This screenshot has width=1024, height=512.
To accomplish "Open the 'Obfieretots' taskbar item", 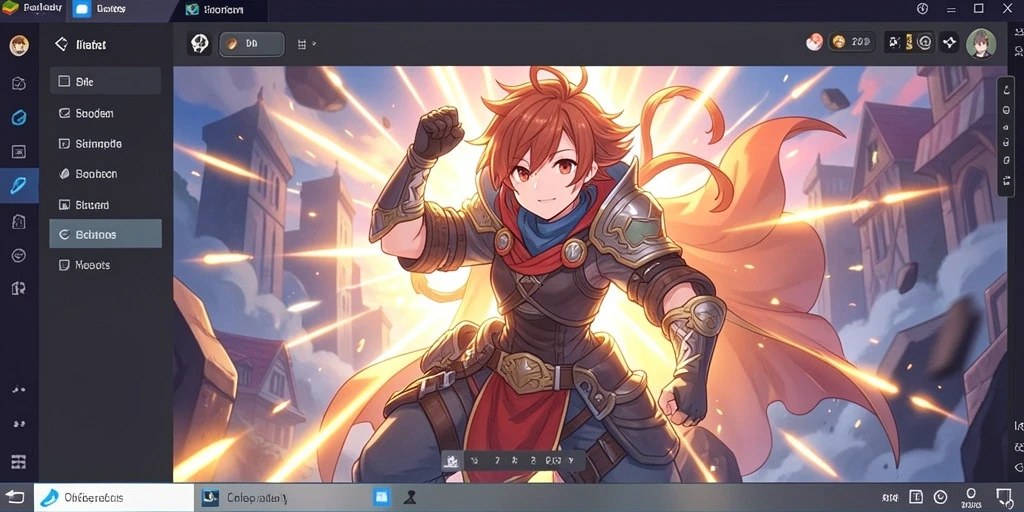I will click(x=114, y=498).
